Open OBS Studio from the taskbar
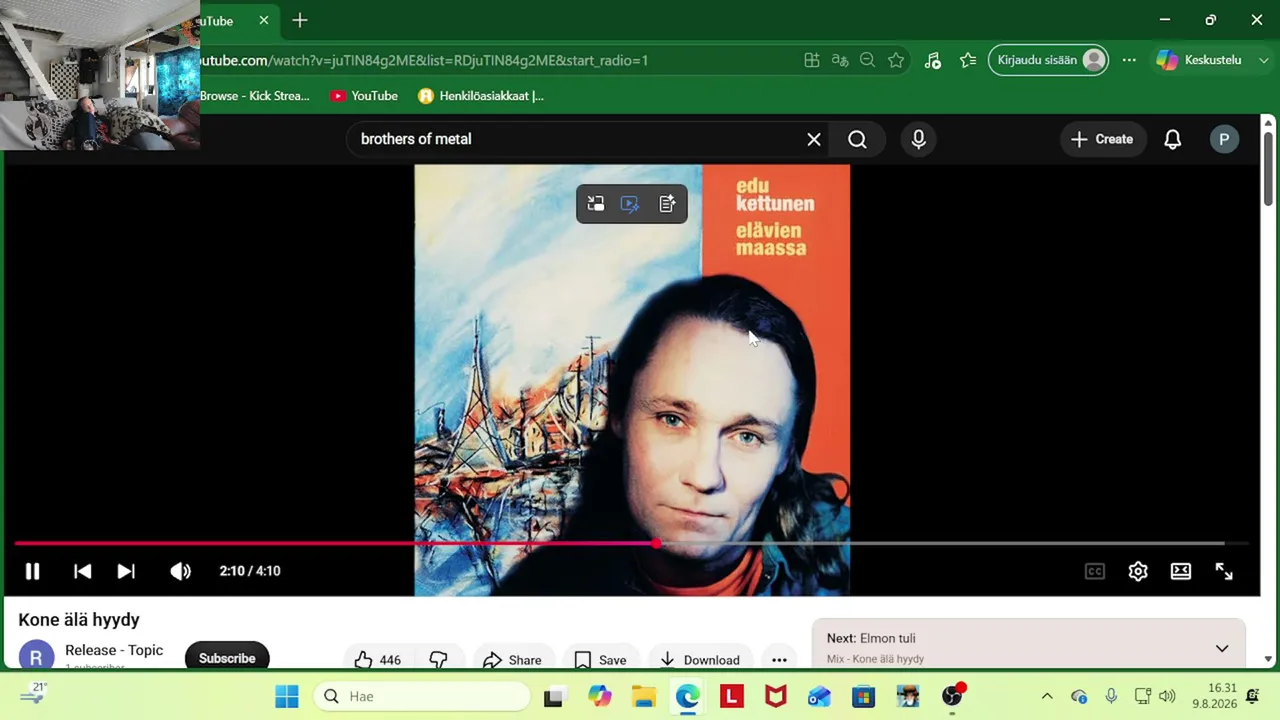Viewport: 1280px width, 720px height. point(952,696)
